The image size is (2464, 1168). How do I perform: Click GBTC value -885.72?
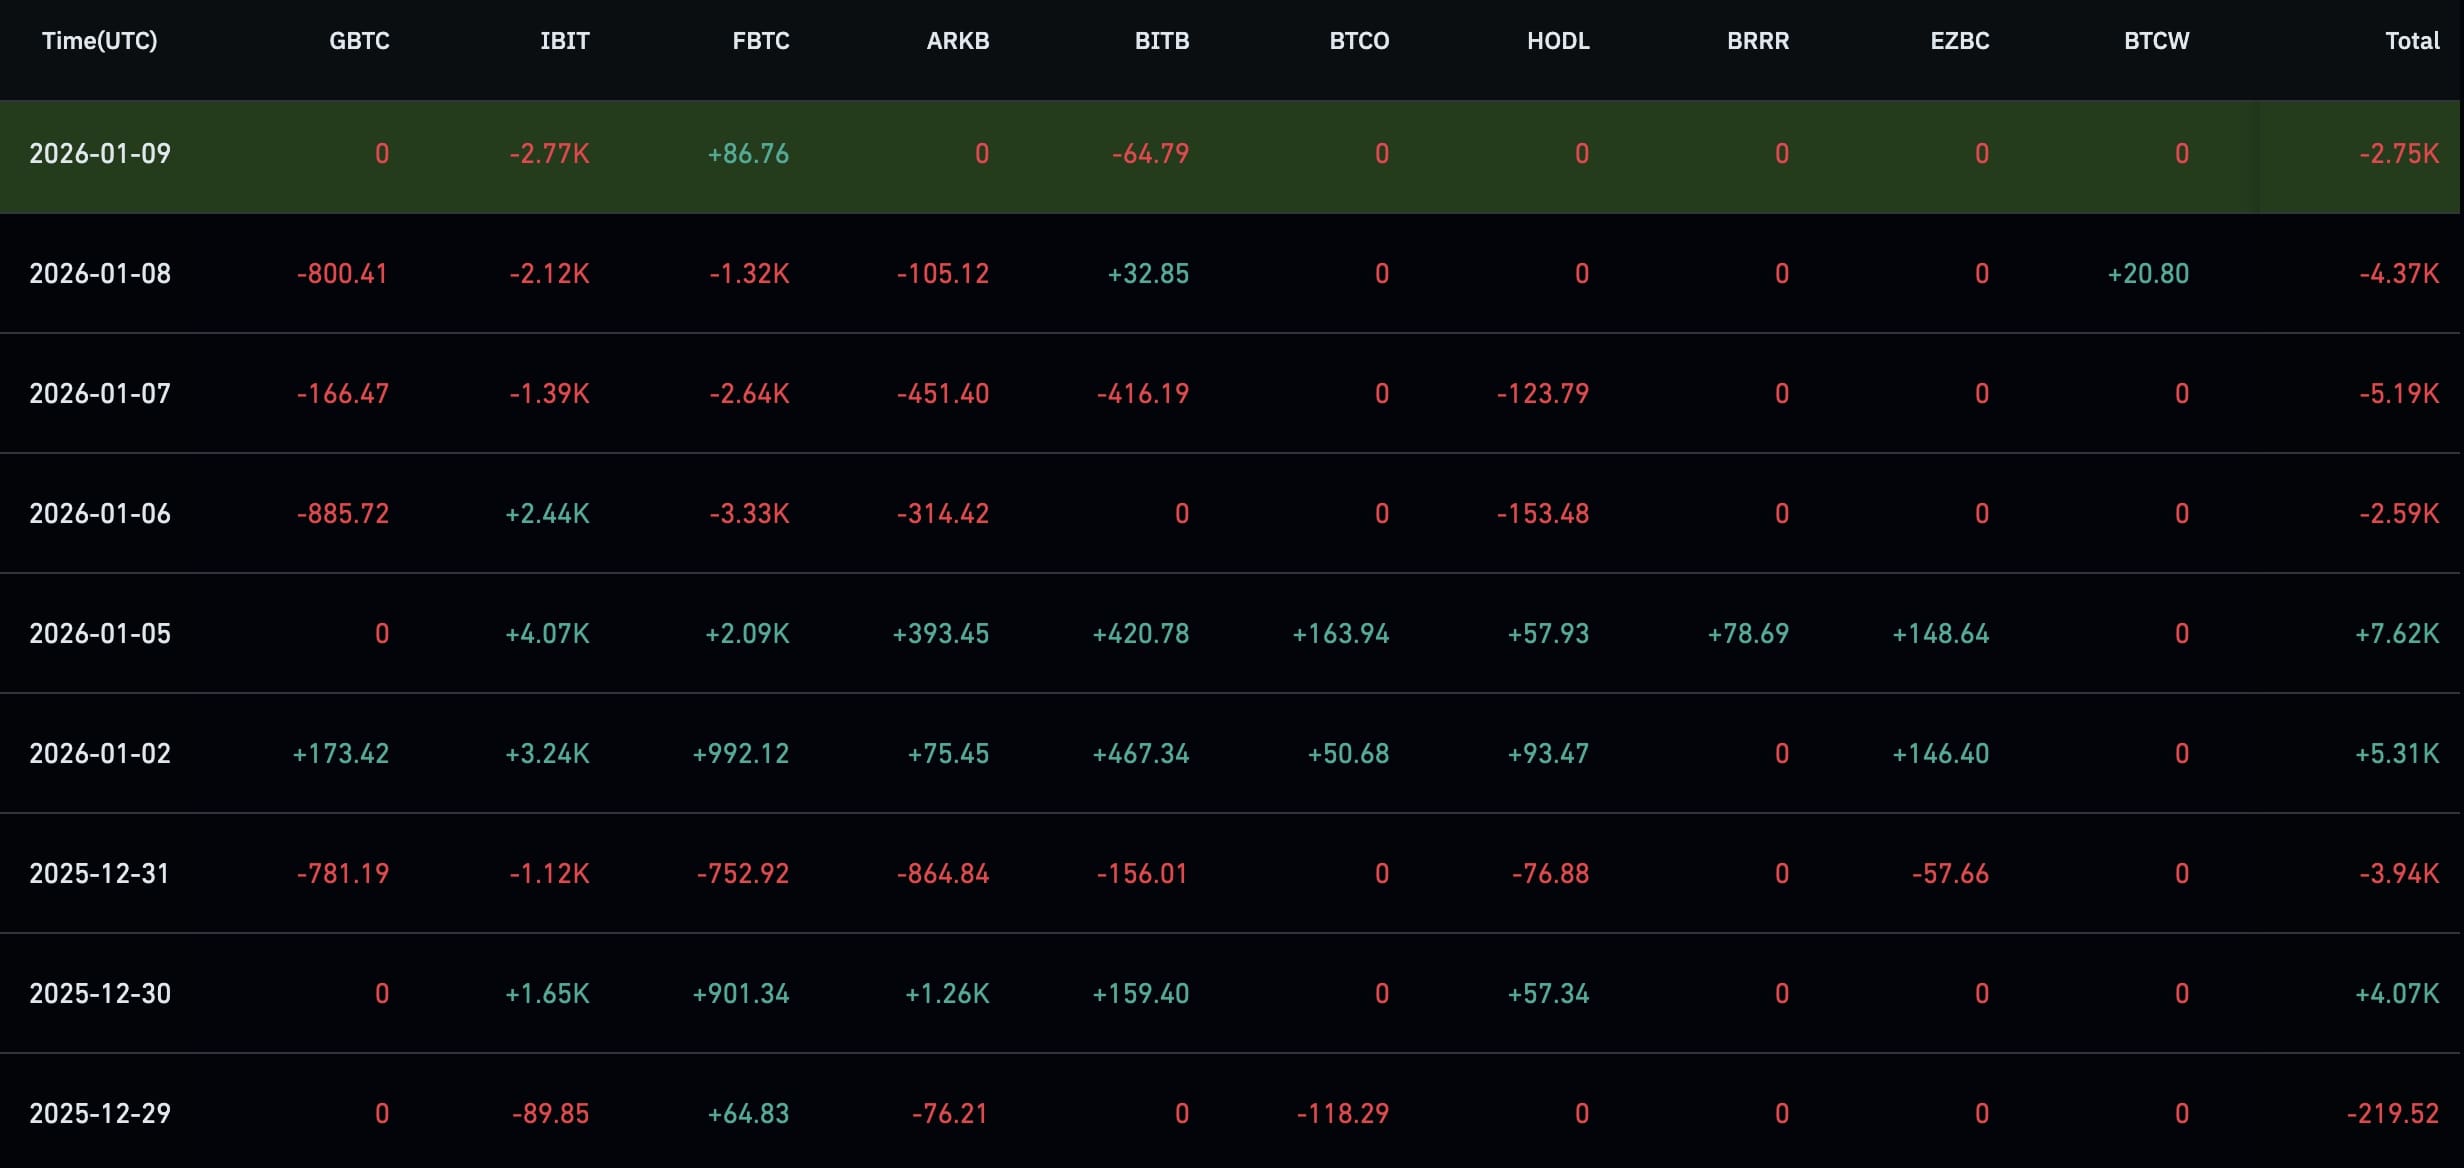342,513
